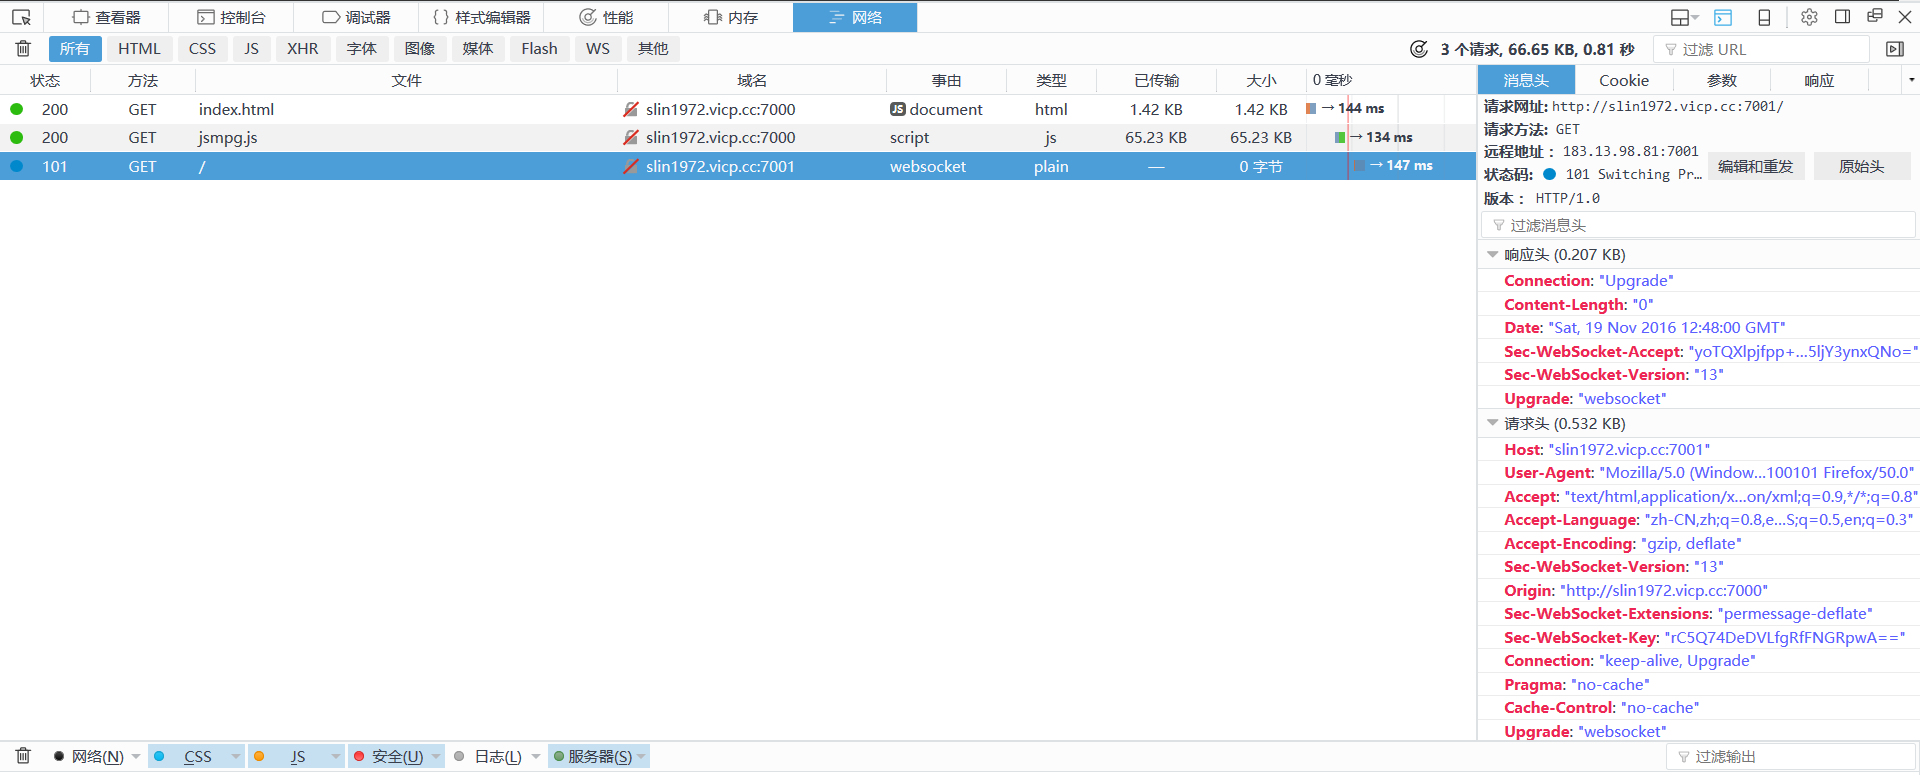This screenshot has height=775, width=1920.
Task: Toggle the WS websocket filter
Action: [x=598, y=48]
